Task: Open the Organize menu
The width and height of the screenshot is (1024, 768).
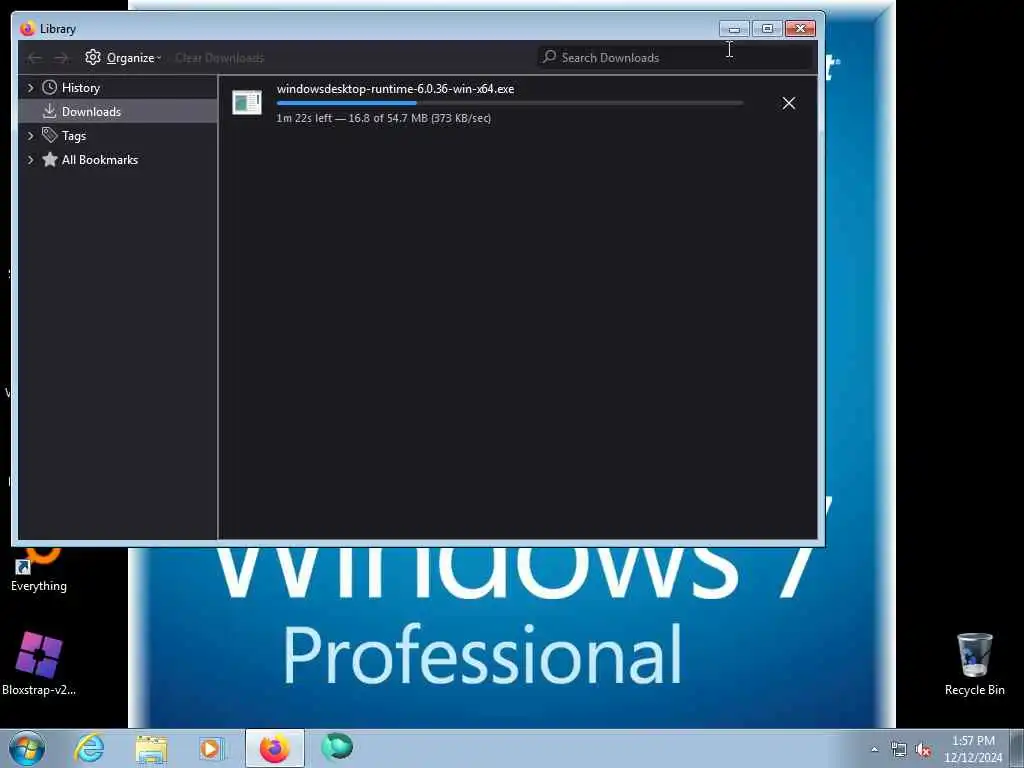Action: (123, 57)
